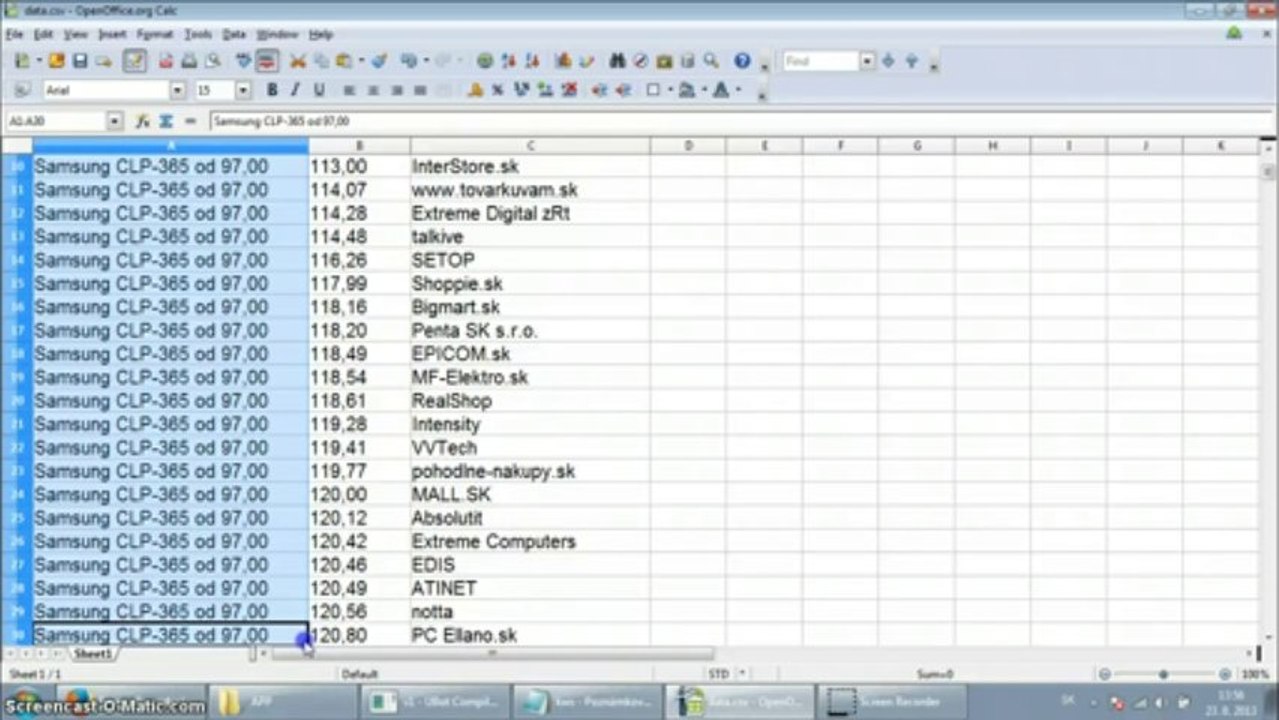Screen dimensions: 1279x720
Task: Open the Insert menu
Action: (112, 34)
